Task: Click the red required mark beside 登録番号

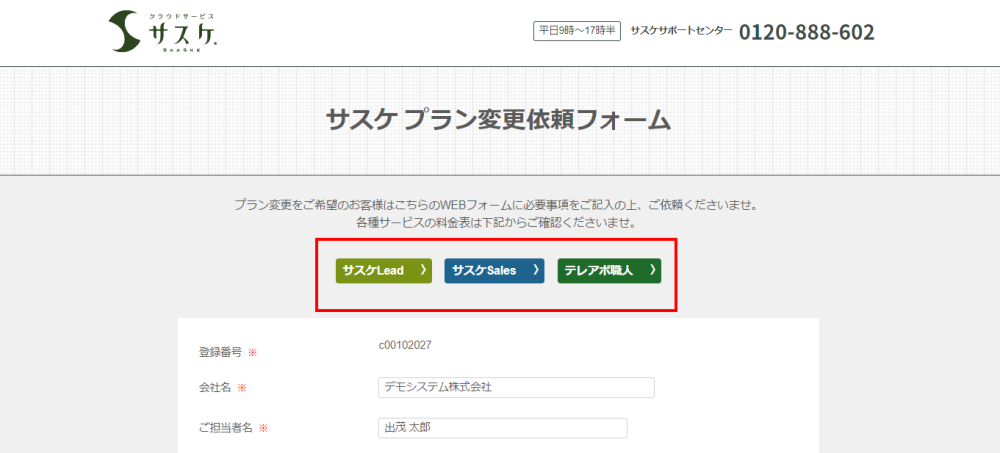Action: 253,352
